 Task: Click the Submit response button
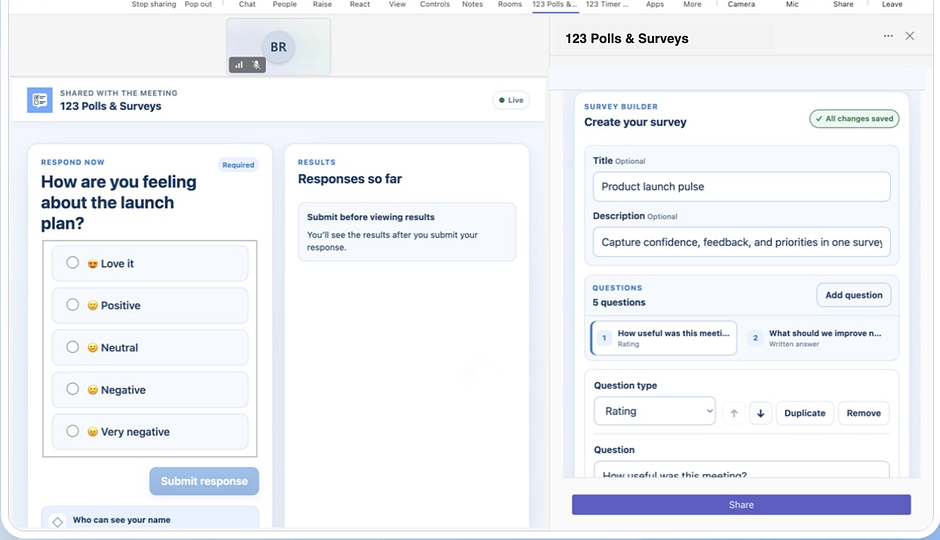[x=204, y=481]
